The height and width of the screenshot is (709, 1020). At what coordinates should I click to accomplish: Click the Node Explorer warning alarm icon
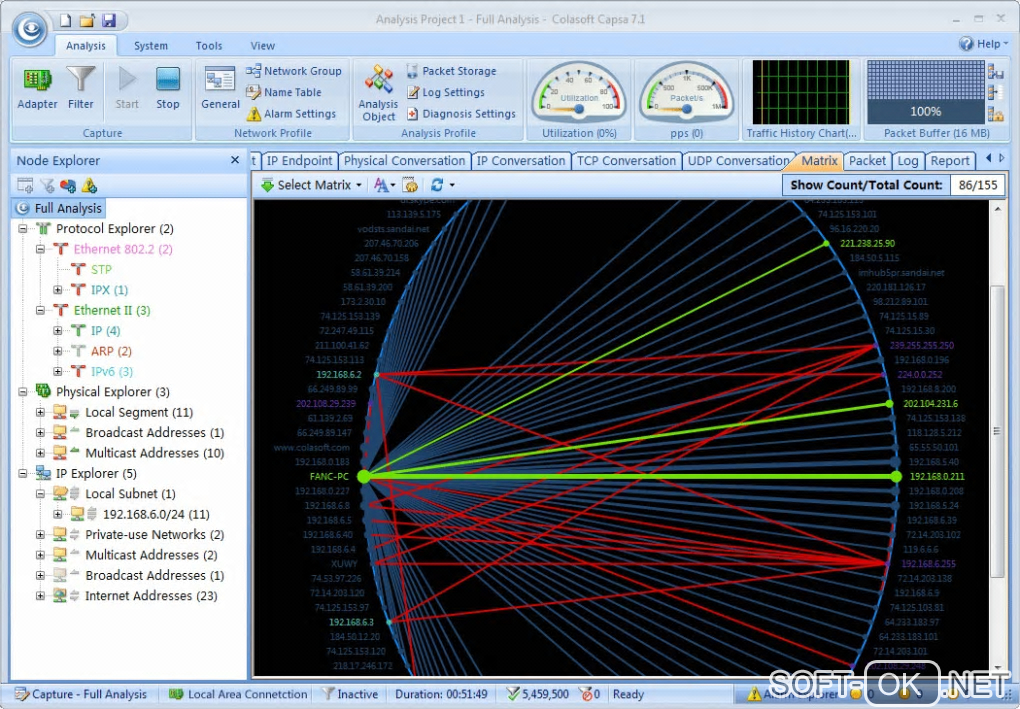tap(89, 185)
